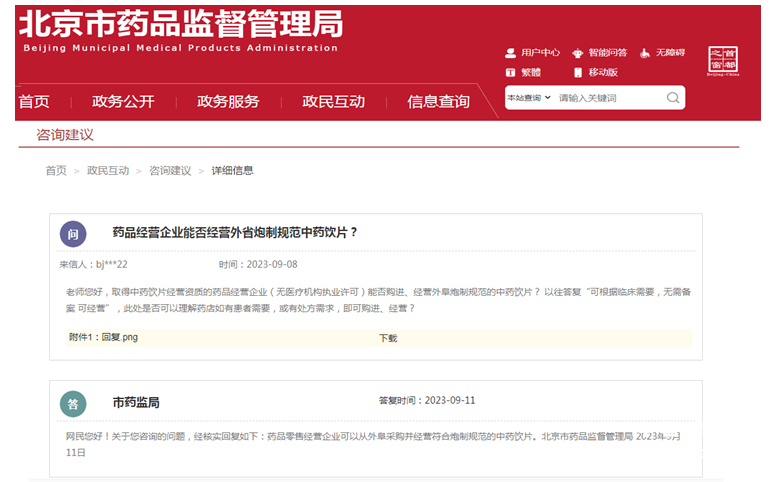Click the 无障碍 text link
Image resolution: width=781 pixels, height=482 pixels.
click(670, 53)
